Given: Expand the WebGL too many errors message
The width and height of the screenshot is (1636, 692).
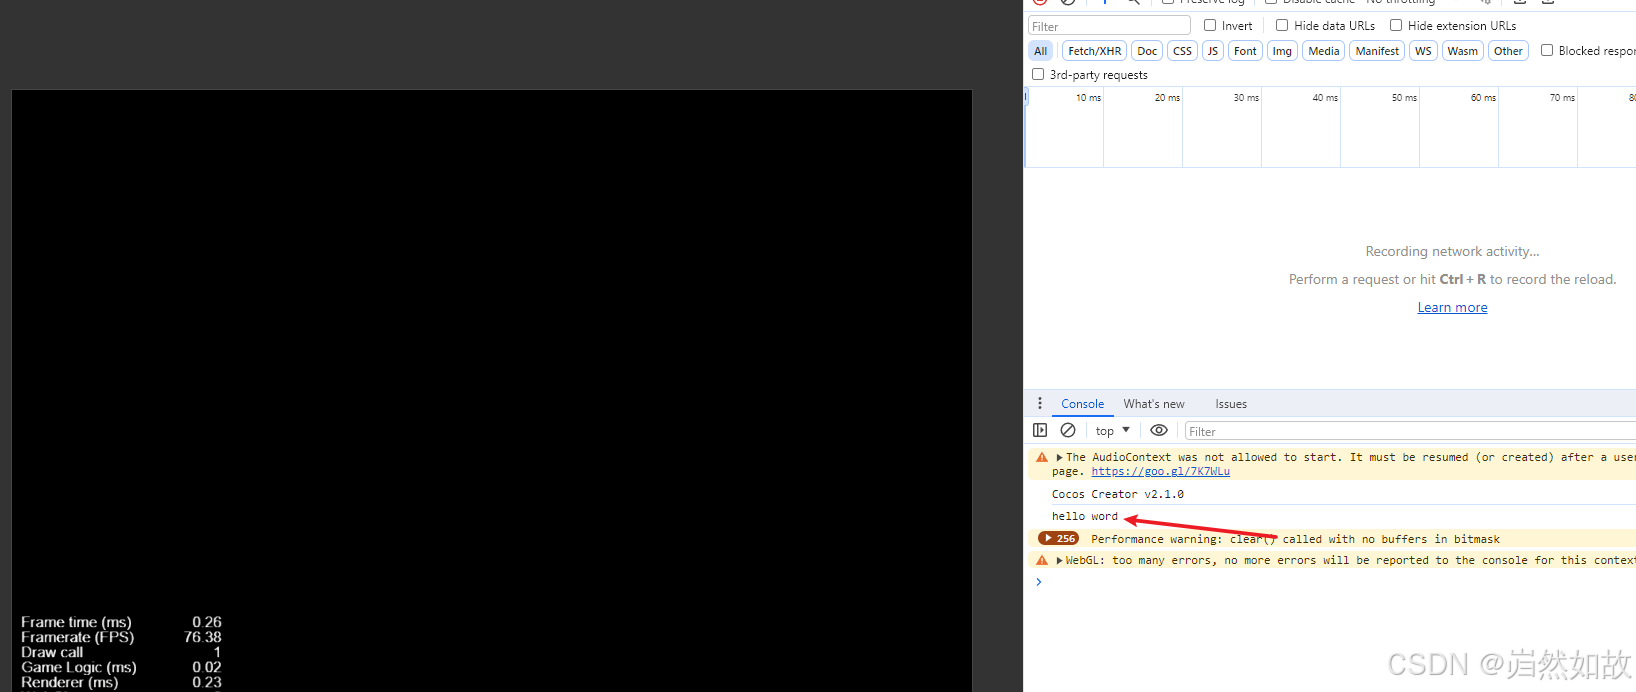Looking at the screenshot, I should pos(1059,560).
